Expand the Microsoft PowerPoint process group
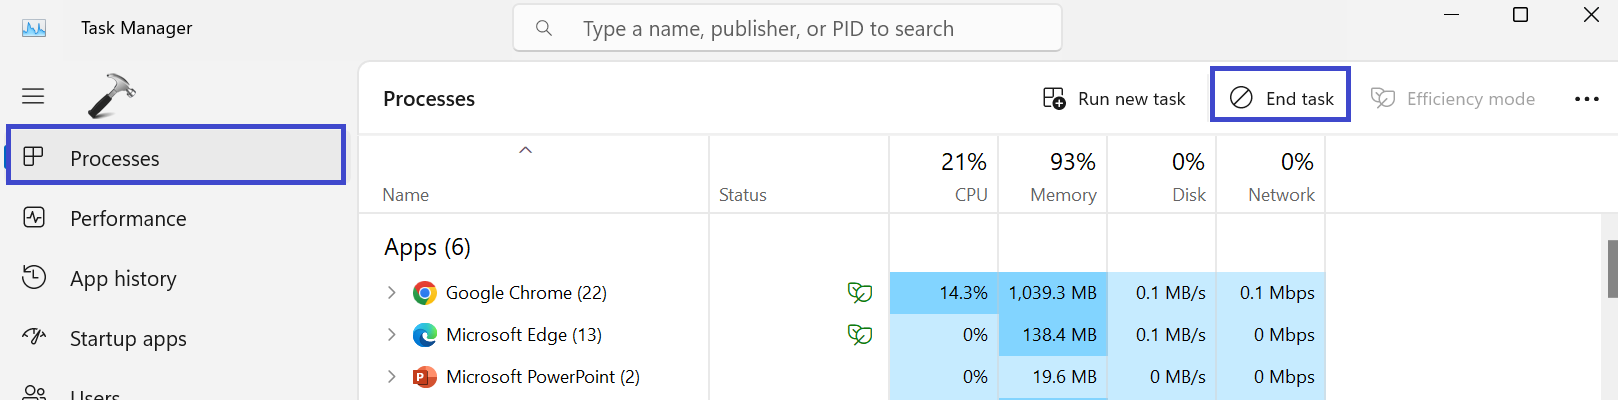The width and height of the screenshot is (1618, 400). [x=392, y=377]
